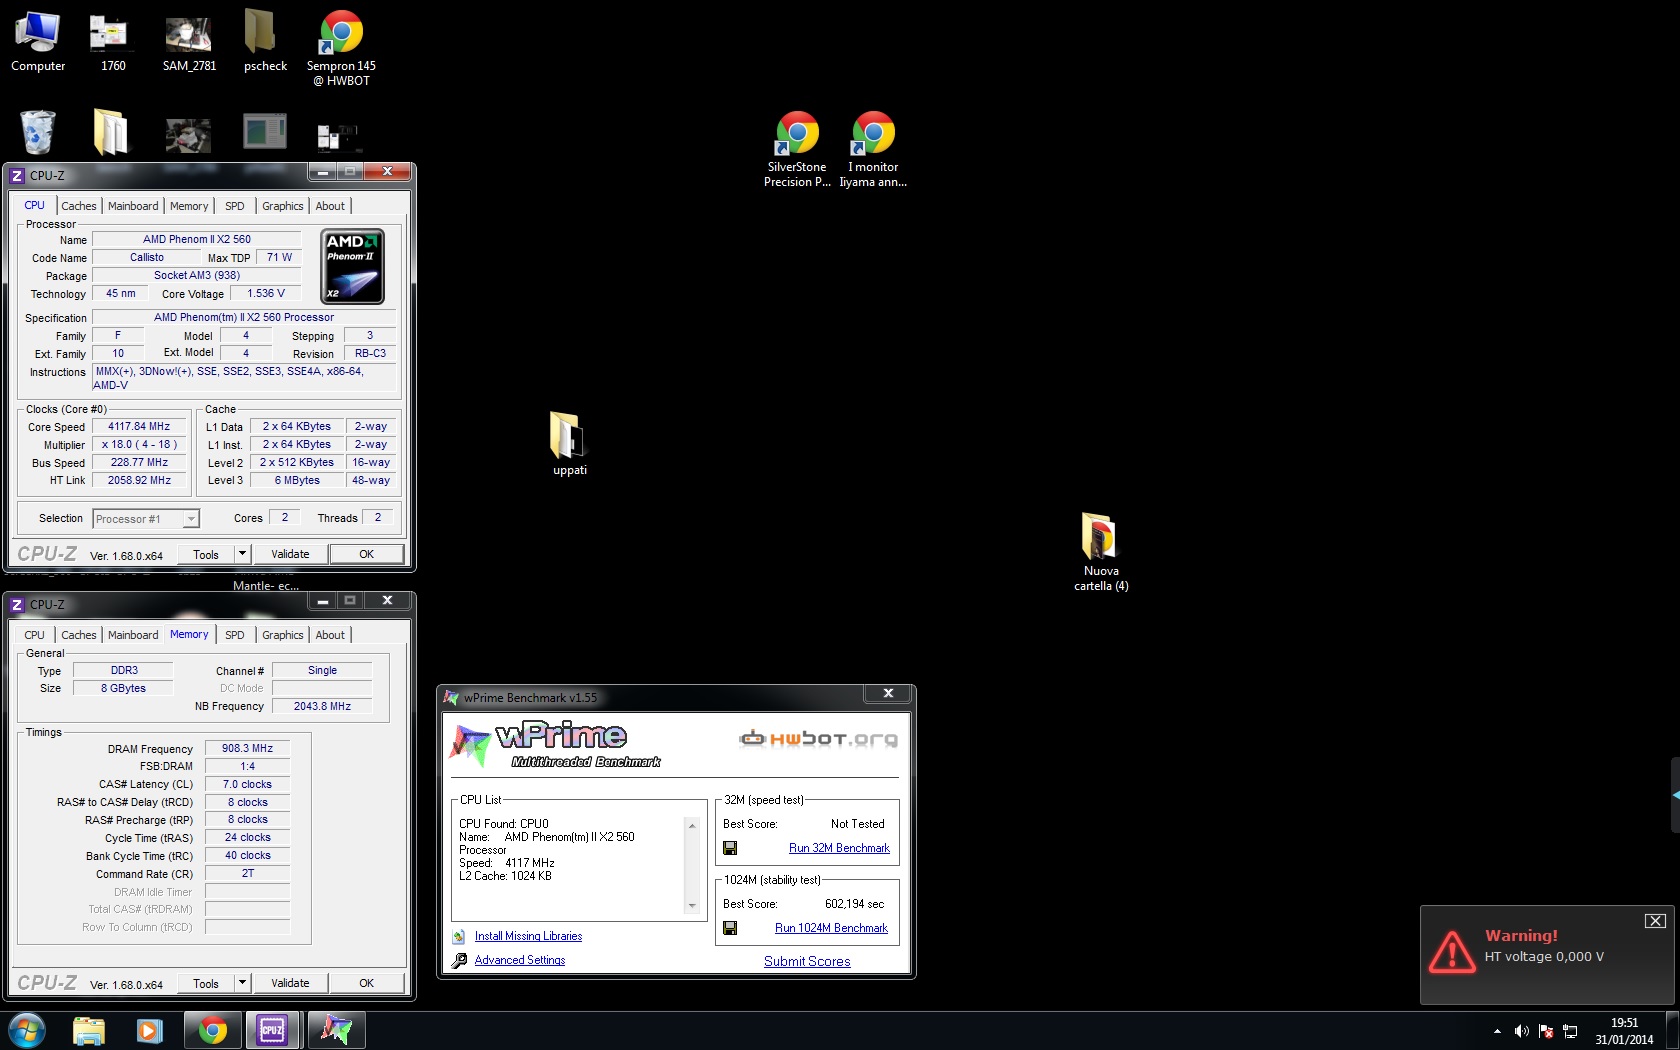
Task: Switch to Caches tab in top CPU-Z
Action: (79, 206)
